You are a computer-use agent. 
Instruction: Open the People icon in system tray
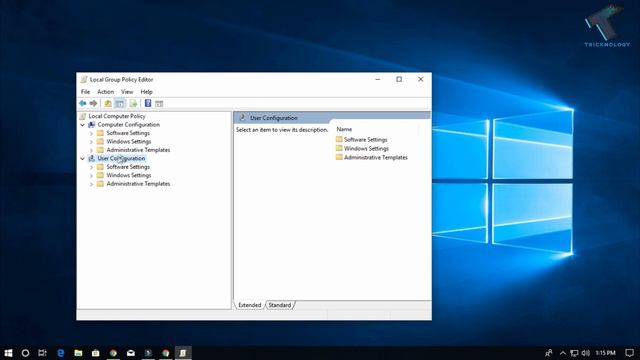click(x=549, y=353)
